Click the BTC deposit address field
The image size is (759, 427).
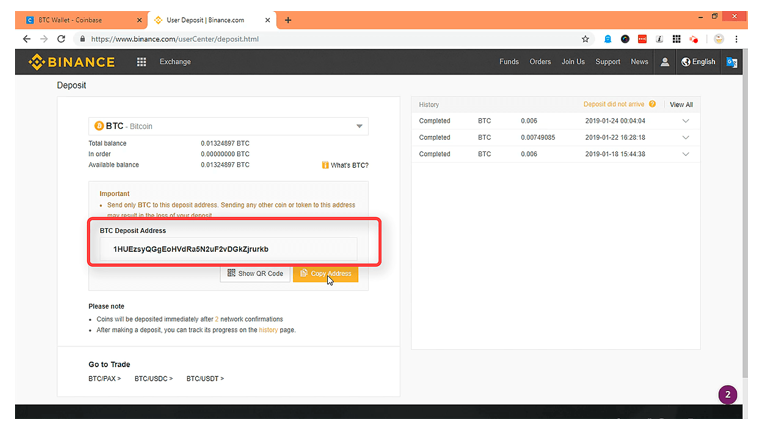[x=225, y=249]
